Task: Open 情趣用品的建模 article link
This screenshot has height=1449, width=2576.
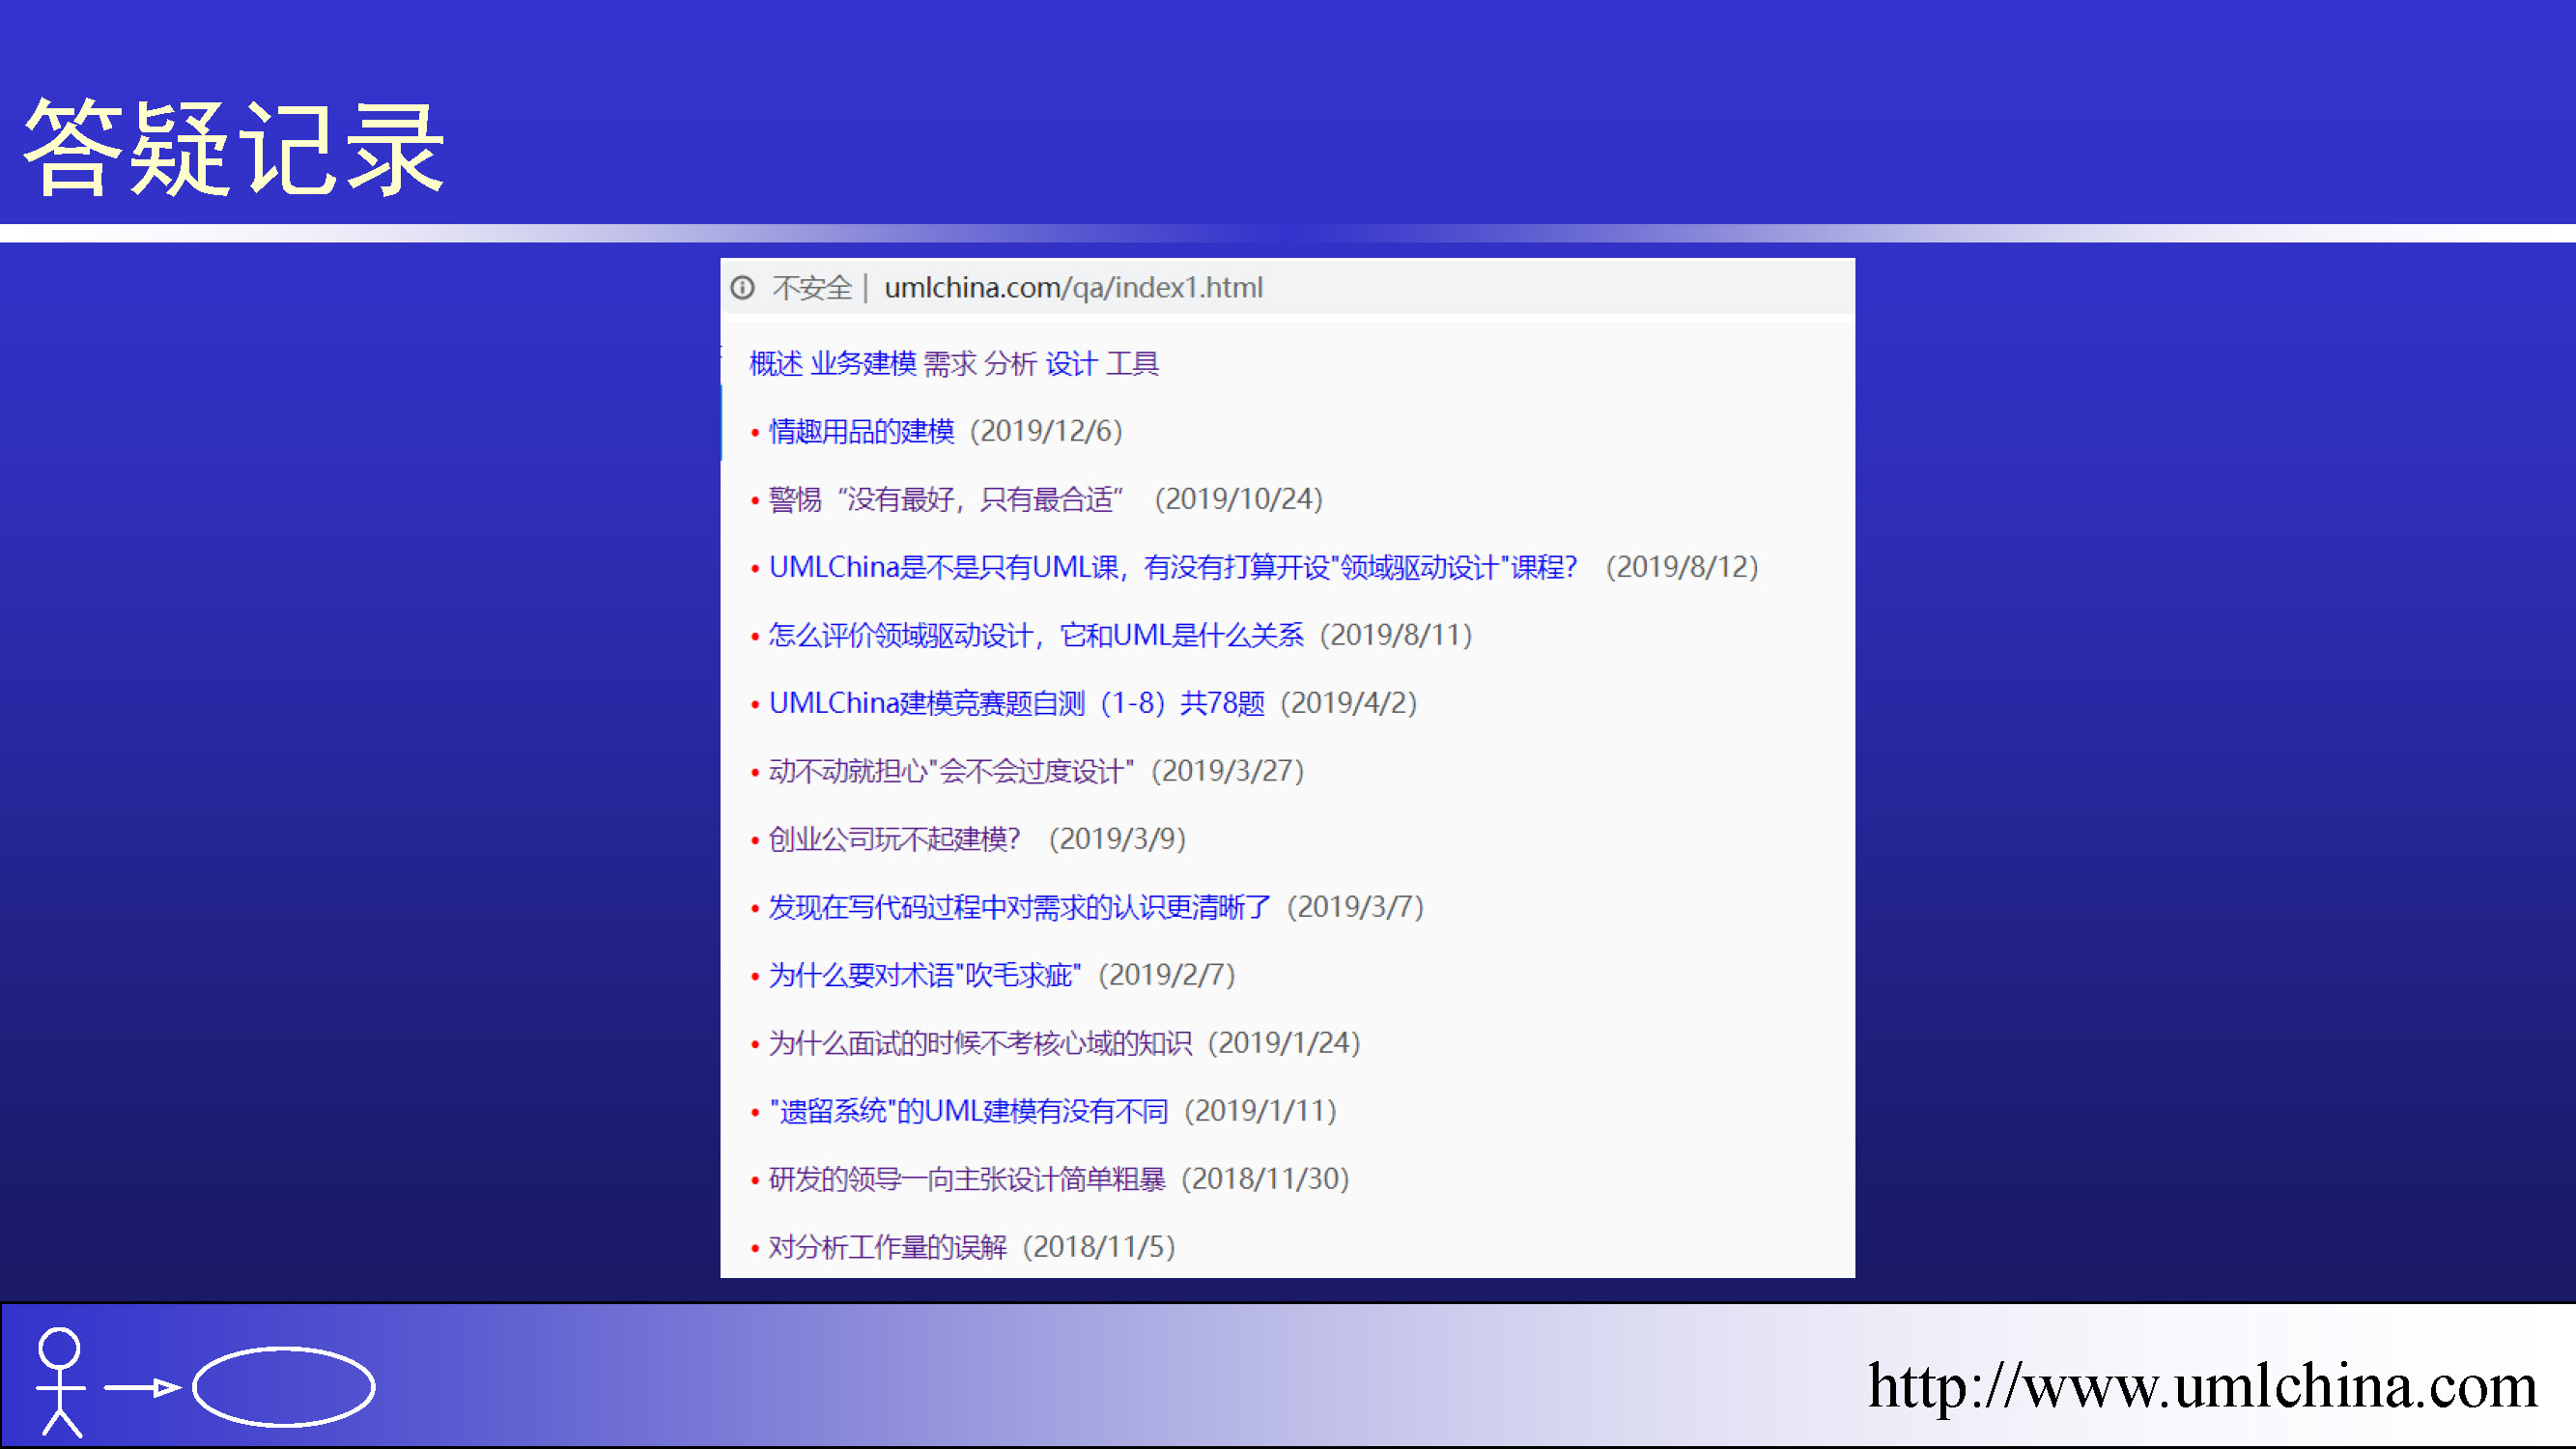Action: coord(862,432)
